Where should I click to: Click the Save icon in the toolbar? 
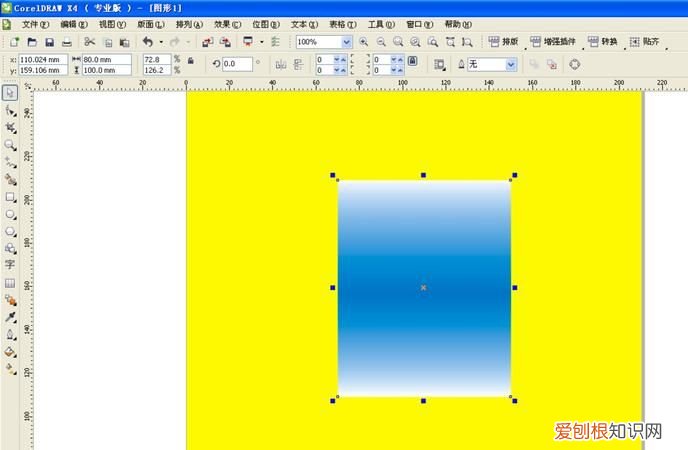pyautogui.click(x=49, y=42)
